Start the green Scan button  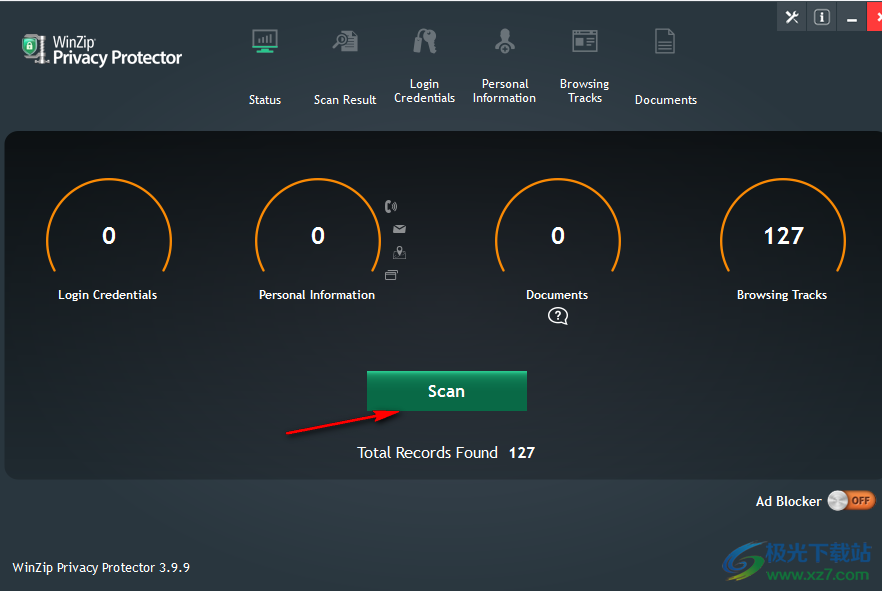tap(447, 391)
